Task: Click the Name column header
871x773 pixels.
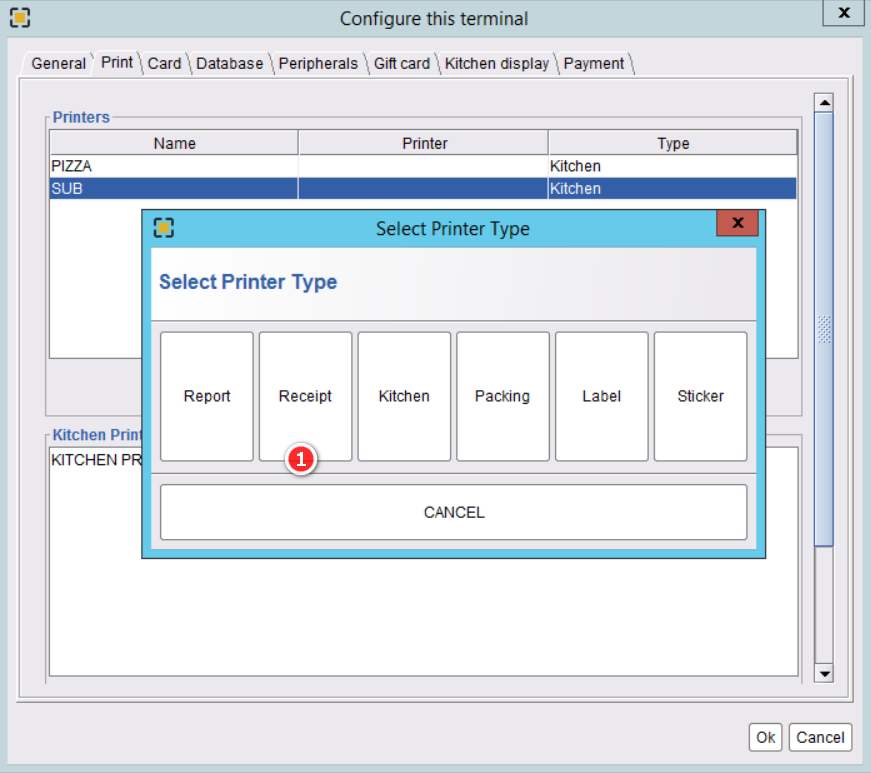Action: click(174, 143)
